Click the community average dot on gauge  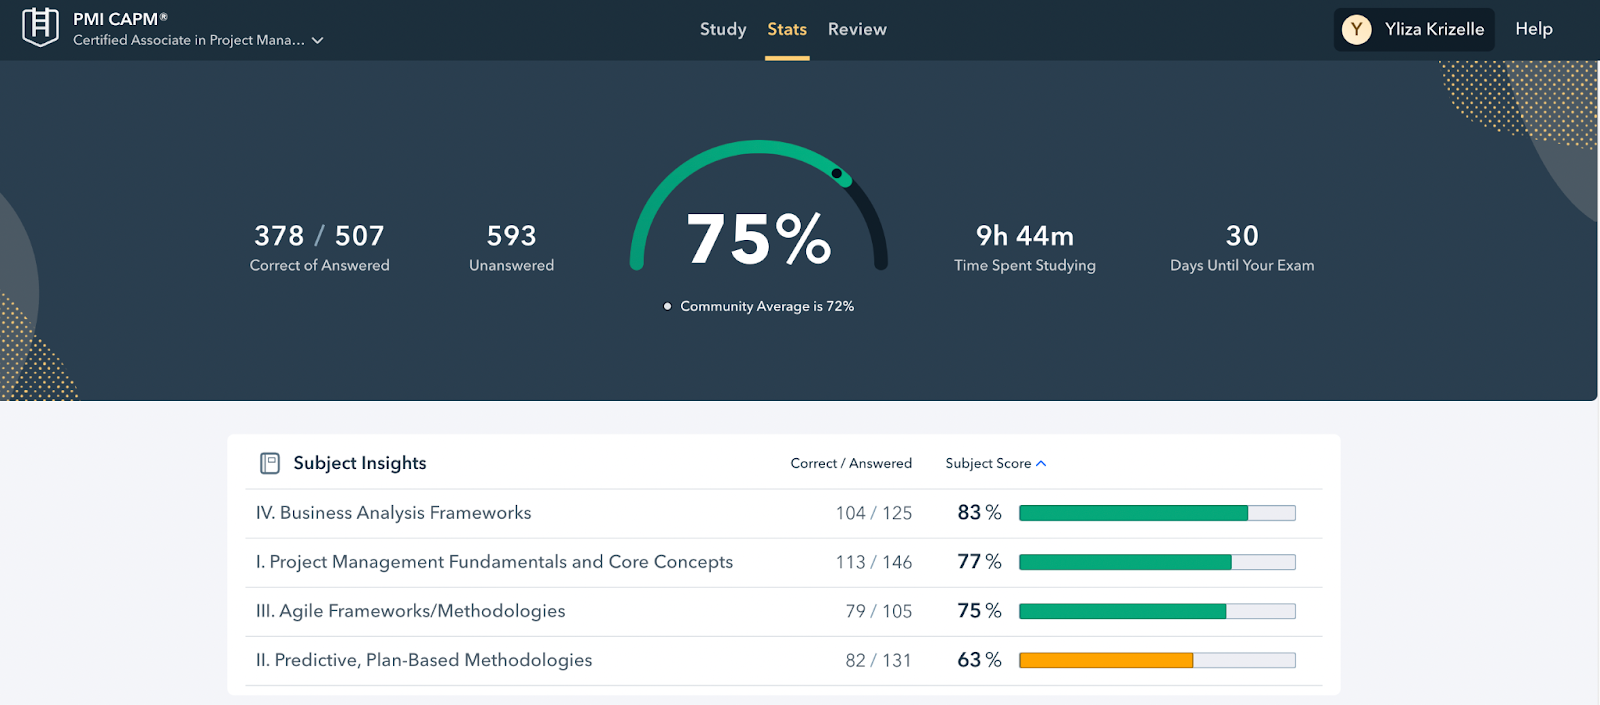click(837, 173)
